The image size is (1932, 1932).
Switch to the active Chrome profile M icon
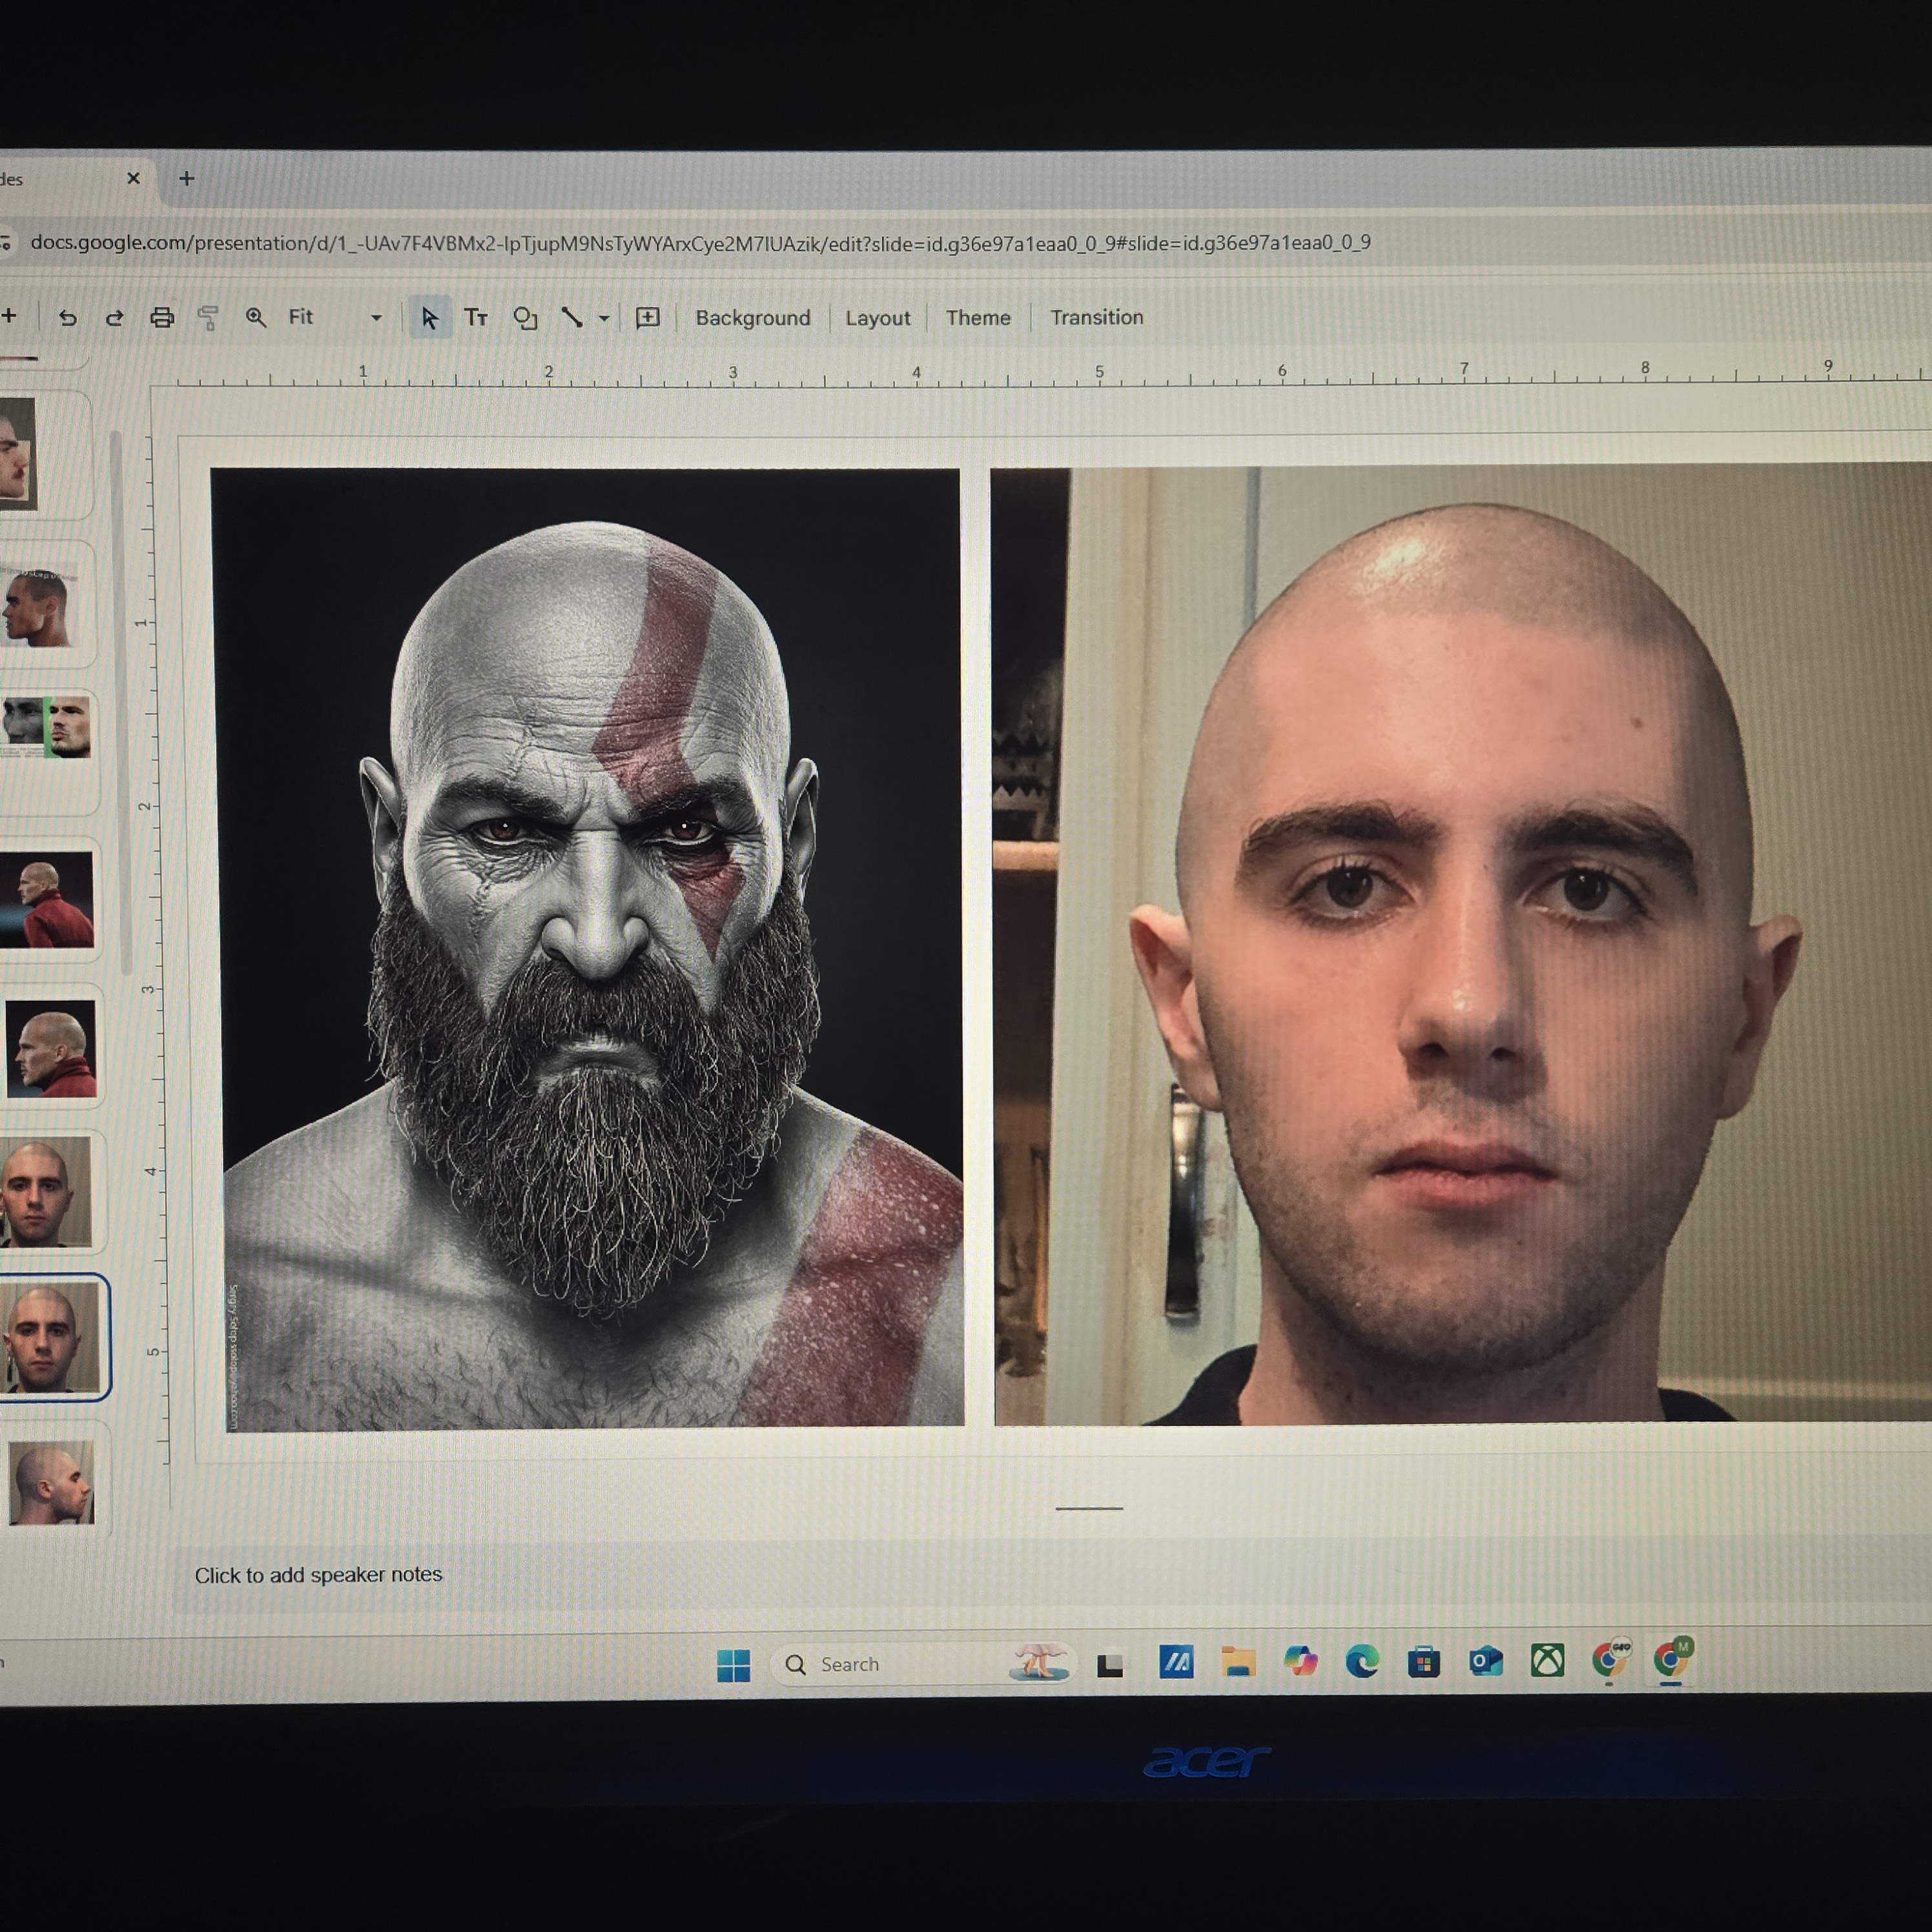1672,1658
